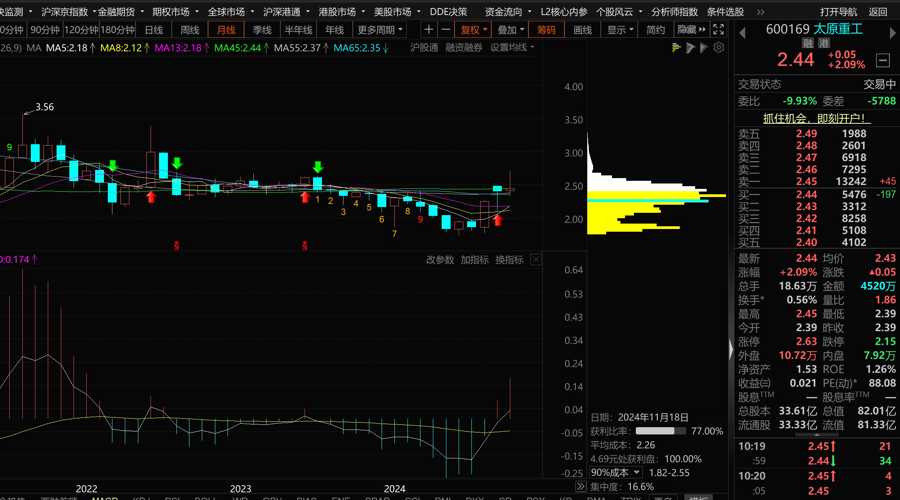Close the indicator panel with X icon
The height and width of the screenshot is (500, 900).
(x=536, y=260)
